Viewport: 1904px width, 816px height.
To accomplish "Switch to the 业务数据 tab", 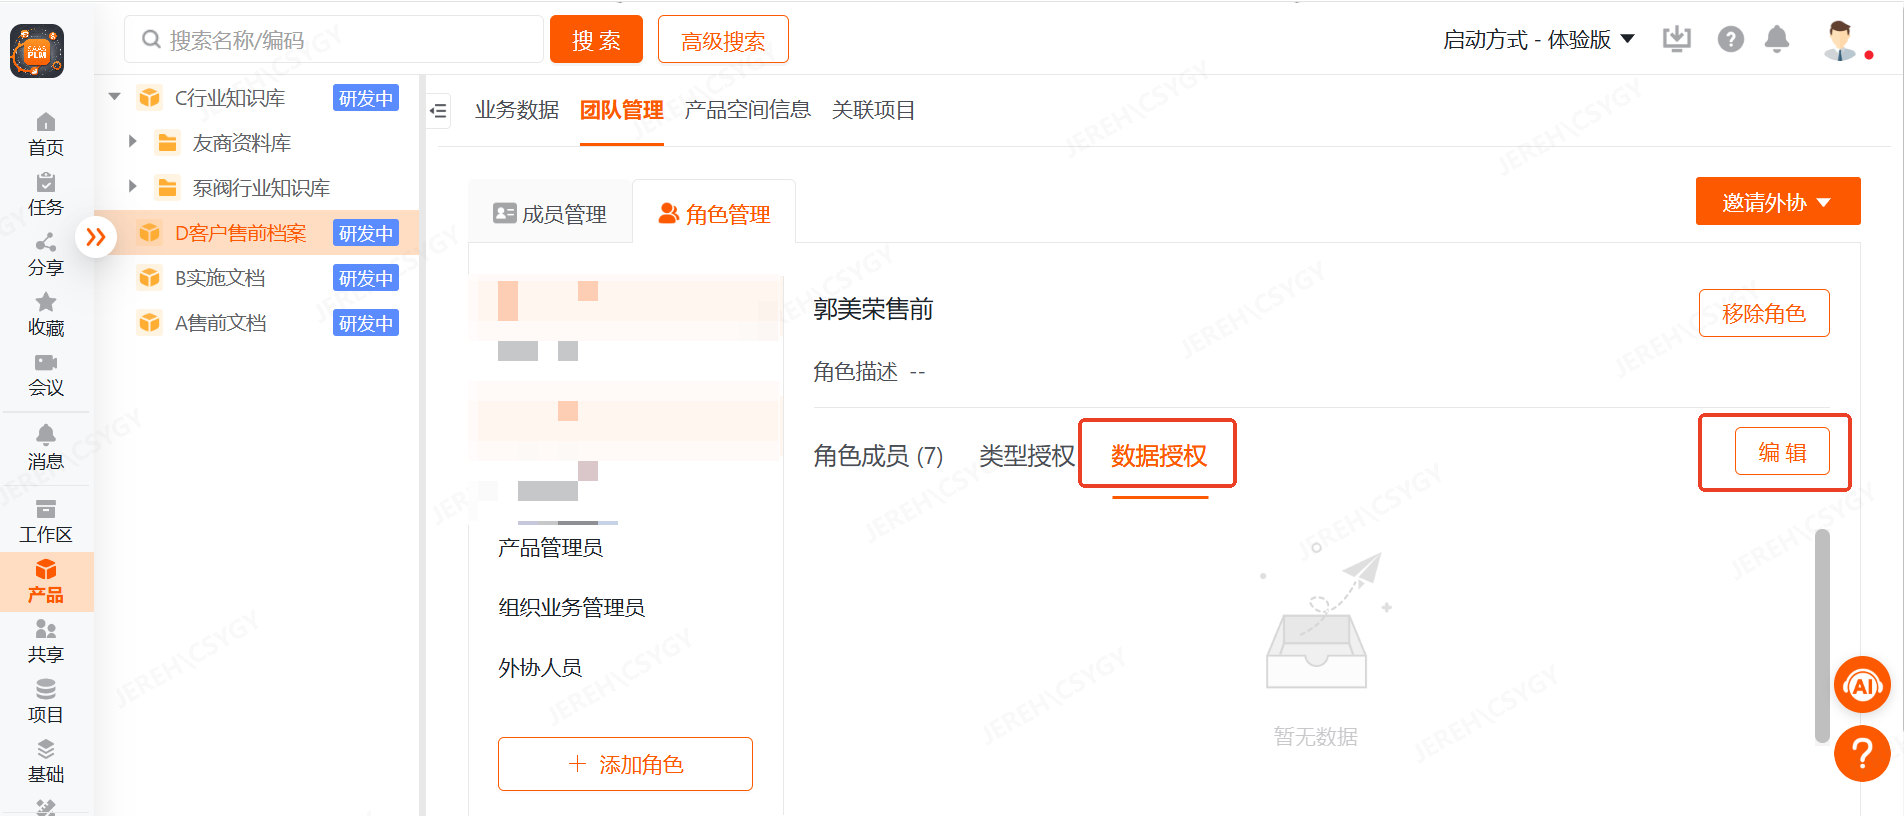I will coord(517,110).
